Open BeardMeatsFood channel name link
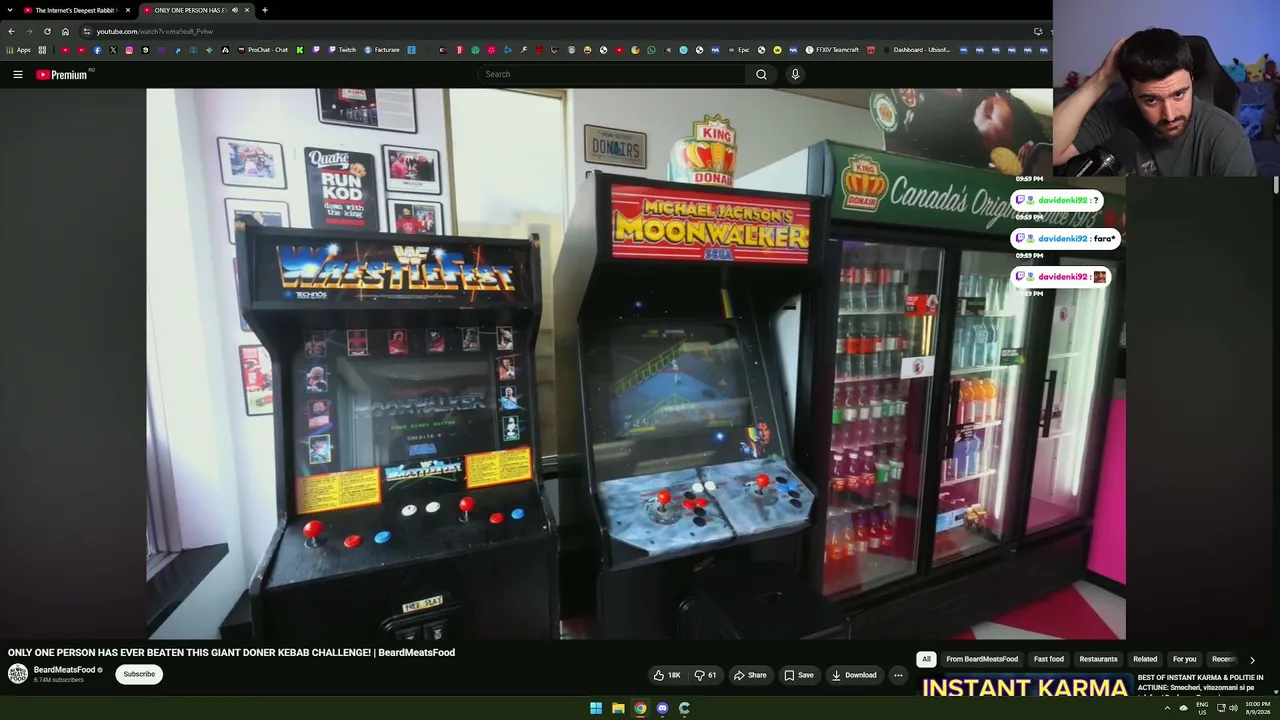 pyautogui.click(x=65, y=670)
